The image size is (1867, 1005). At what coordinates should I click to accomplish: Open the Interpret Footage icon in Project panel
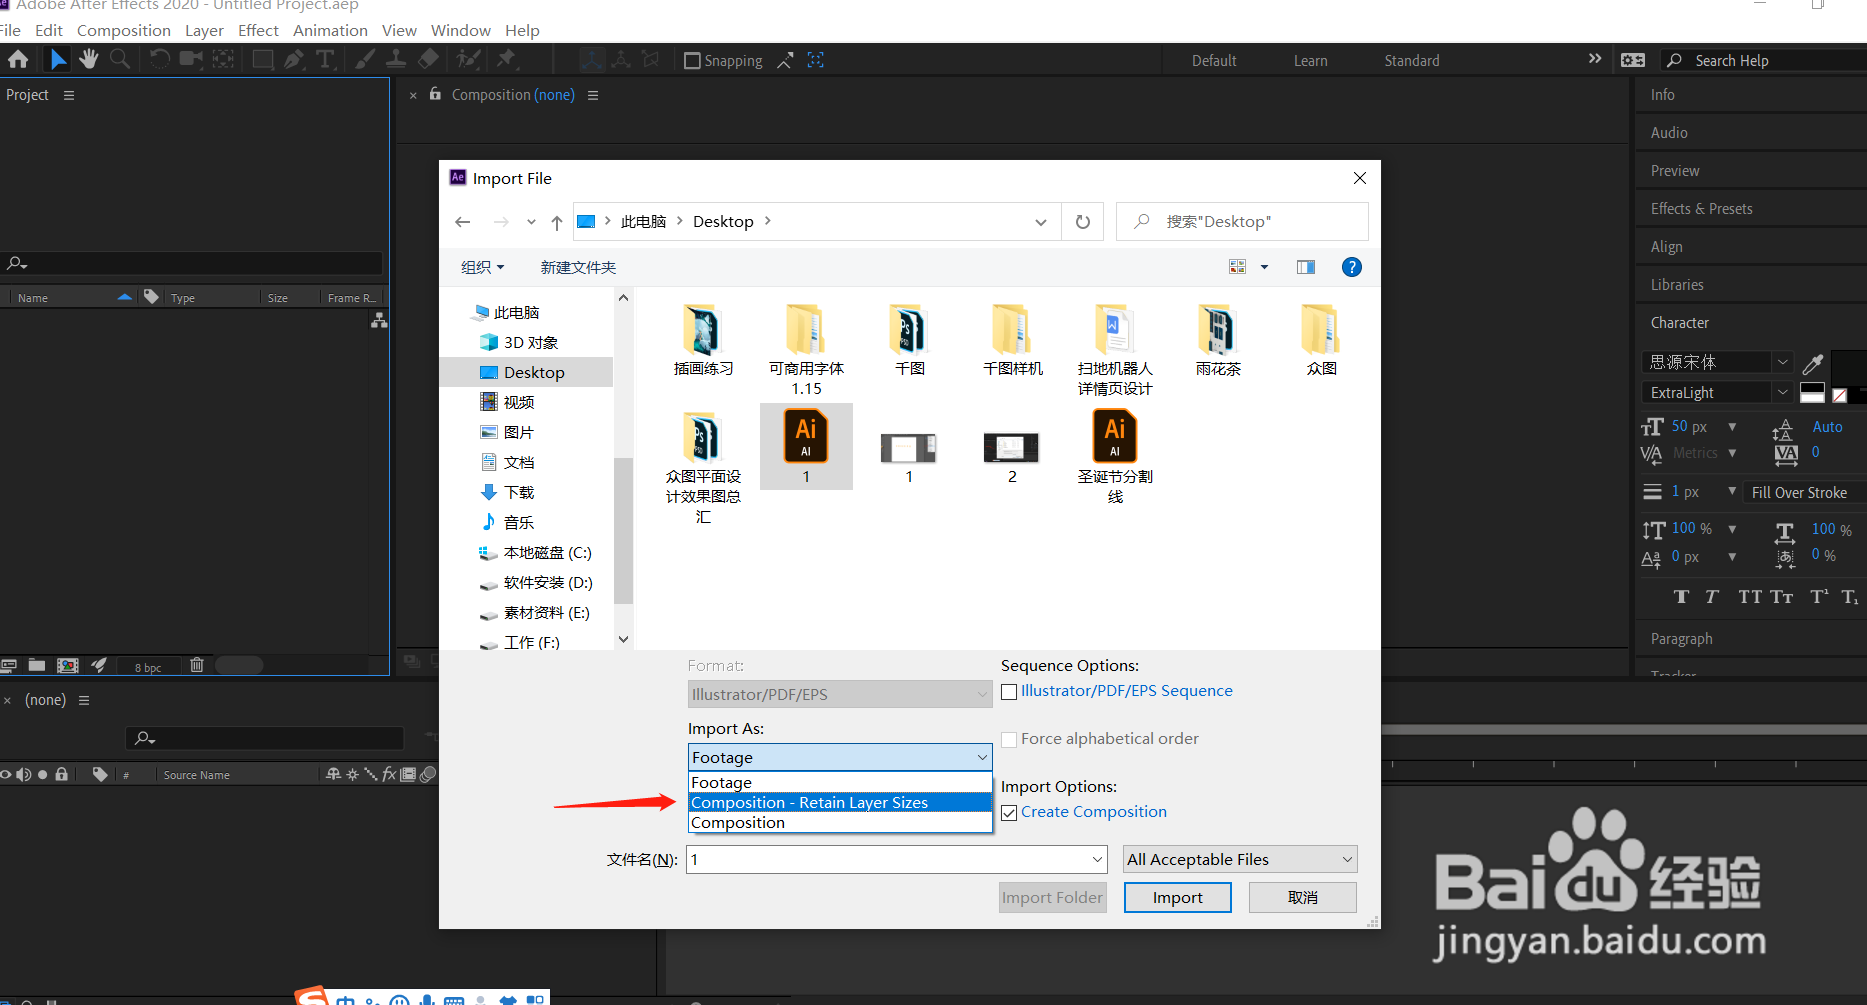(x=8, y=665)
